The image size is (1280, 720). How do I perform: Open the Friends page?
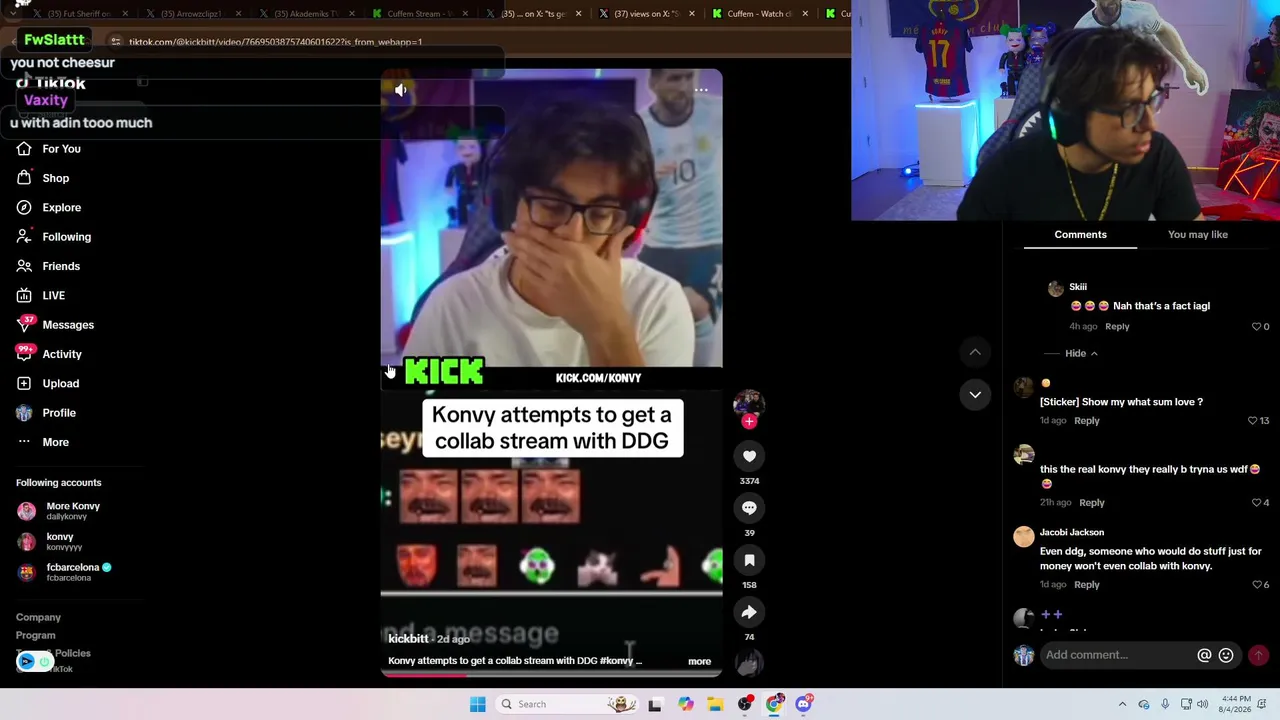(x=48, y=266)
